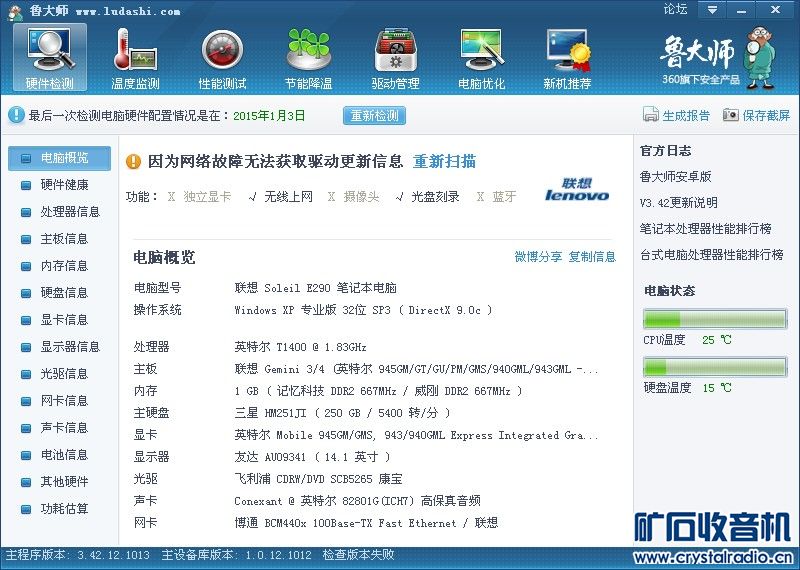
Task: Click the blue info icon beside 最后一次检测
Action: tap(16, 115)
